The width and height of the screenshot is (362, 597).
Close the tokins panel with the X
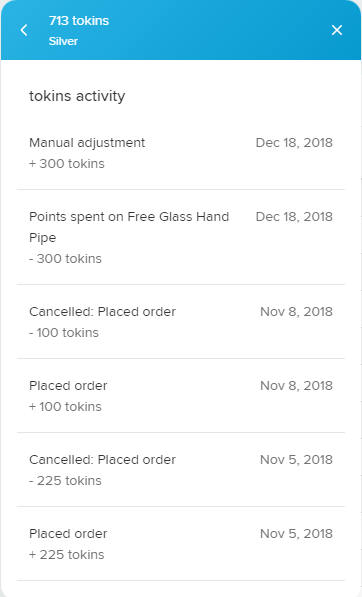(x=337, y=30)
